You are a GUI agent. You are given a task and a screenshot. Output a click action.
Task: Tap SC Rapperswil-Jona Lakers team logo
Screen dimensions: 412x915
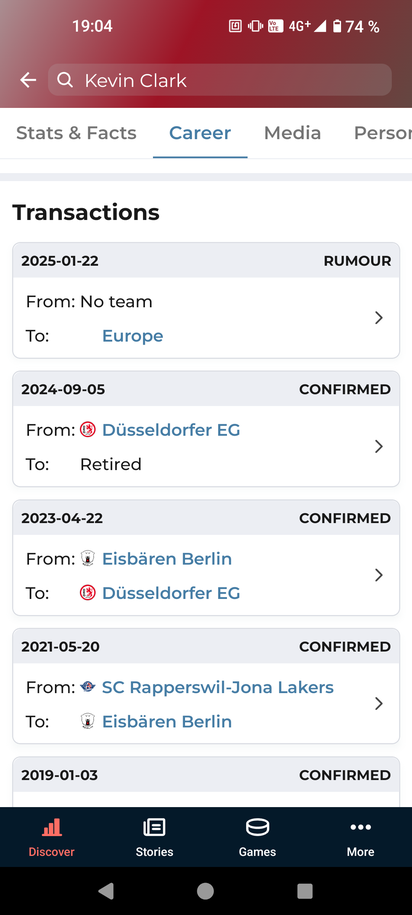coord(88,687)
